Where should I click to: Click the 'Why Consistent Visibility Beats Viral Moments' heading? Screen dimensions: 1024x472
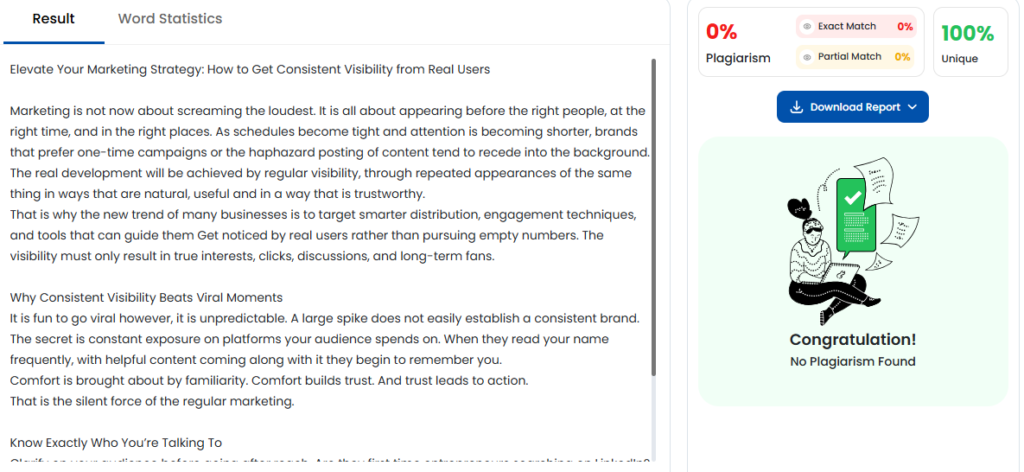[146, 297]
